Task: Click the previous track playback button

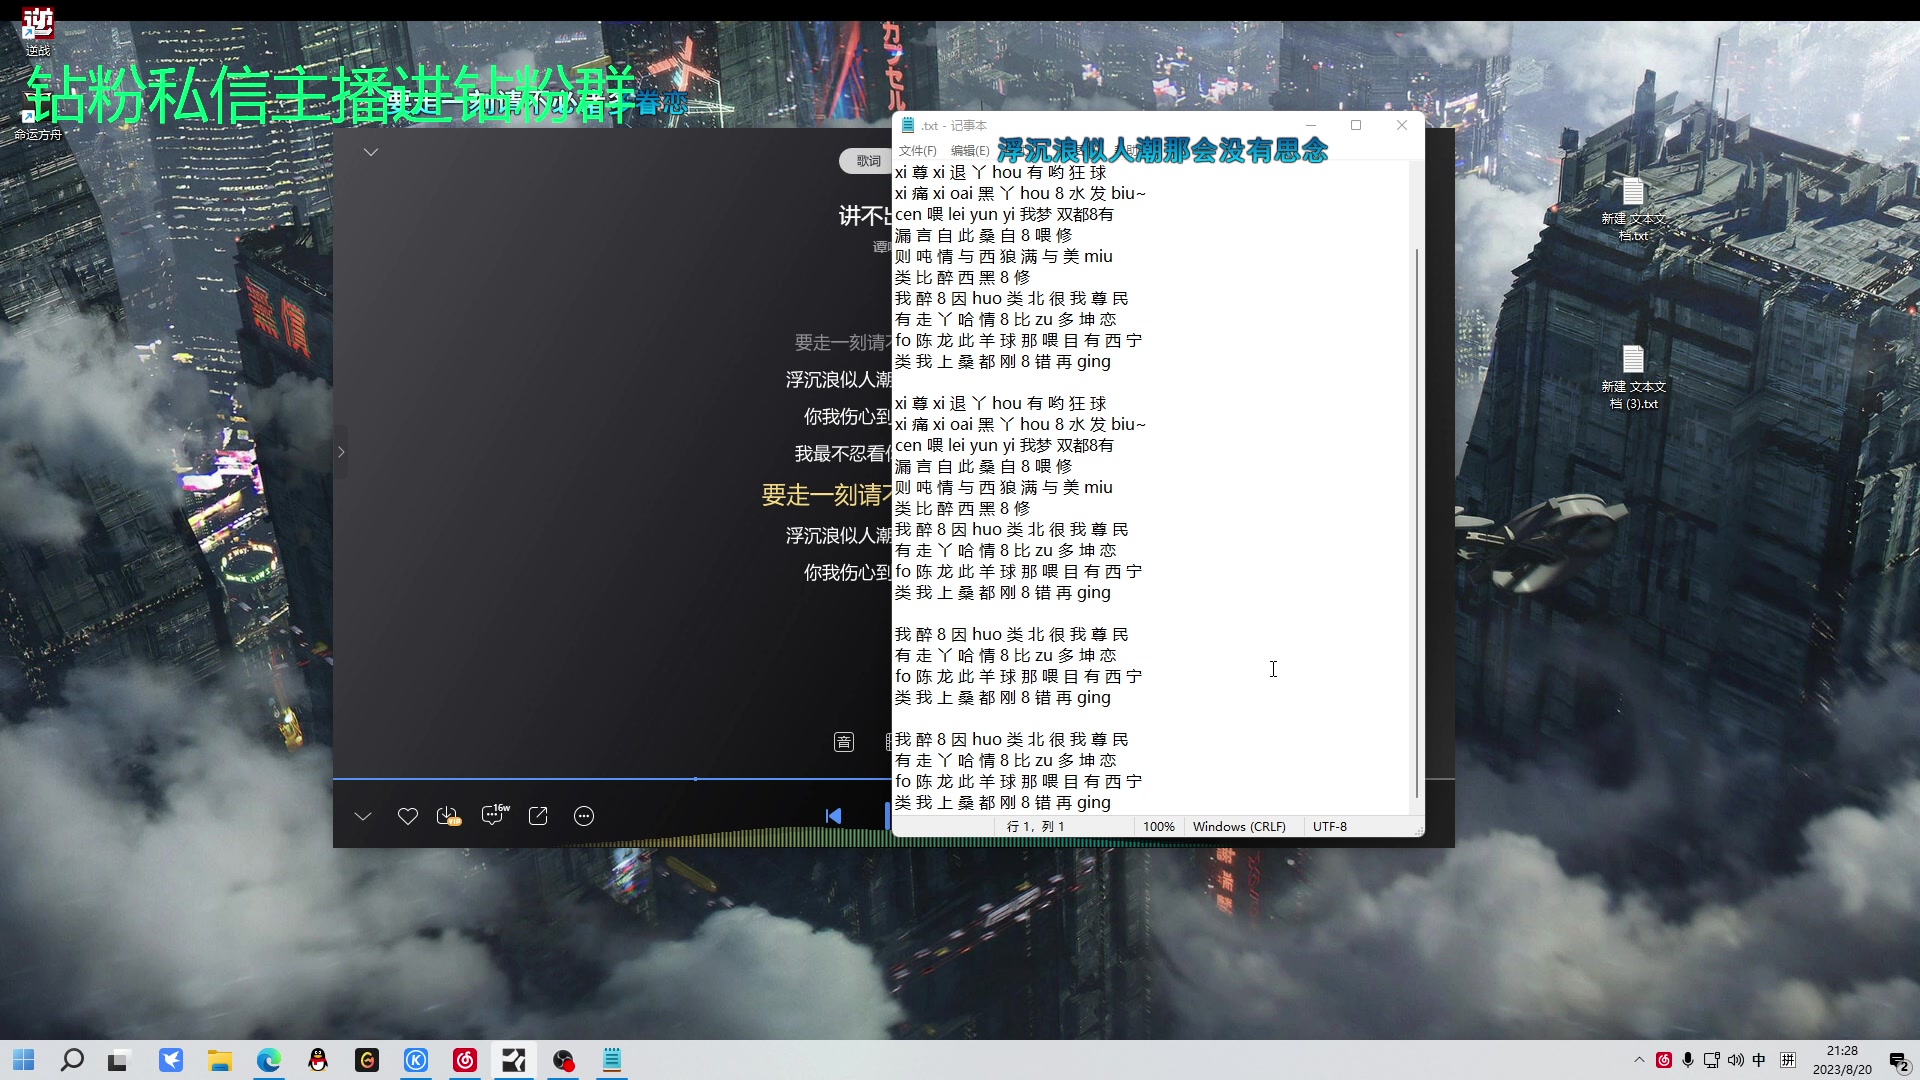Action: click(x=834, y=816)
